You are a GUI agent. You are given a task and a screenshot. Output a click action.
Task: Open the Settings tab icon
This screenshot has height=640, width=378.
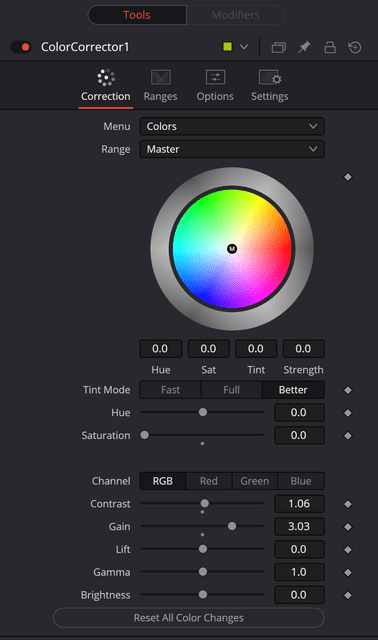coord(270,77)
